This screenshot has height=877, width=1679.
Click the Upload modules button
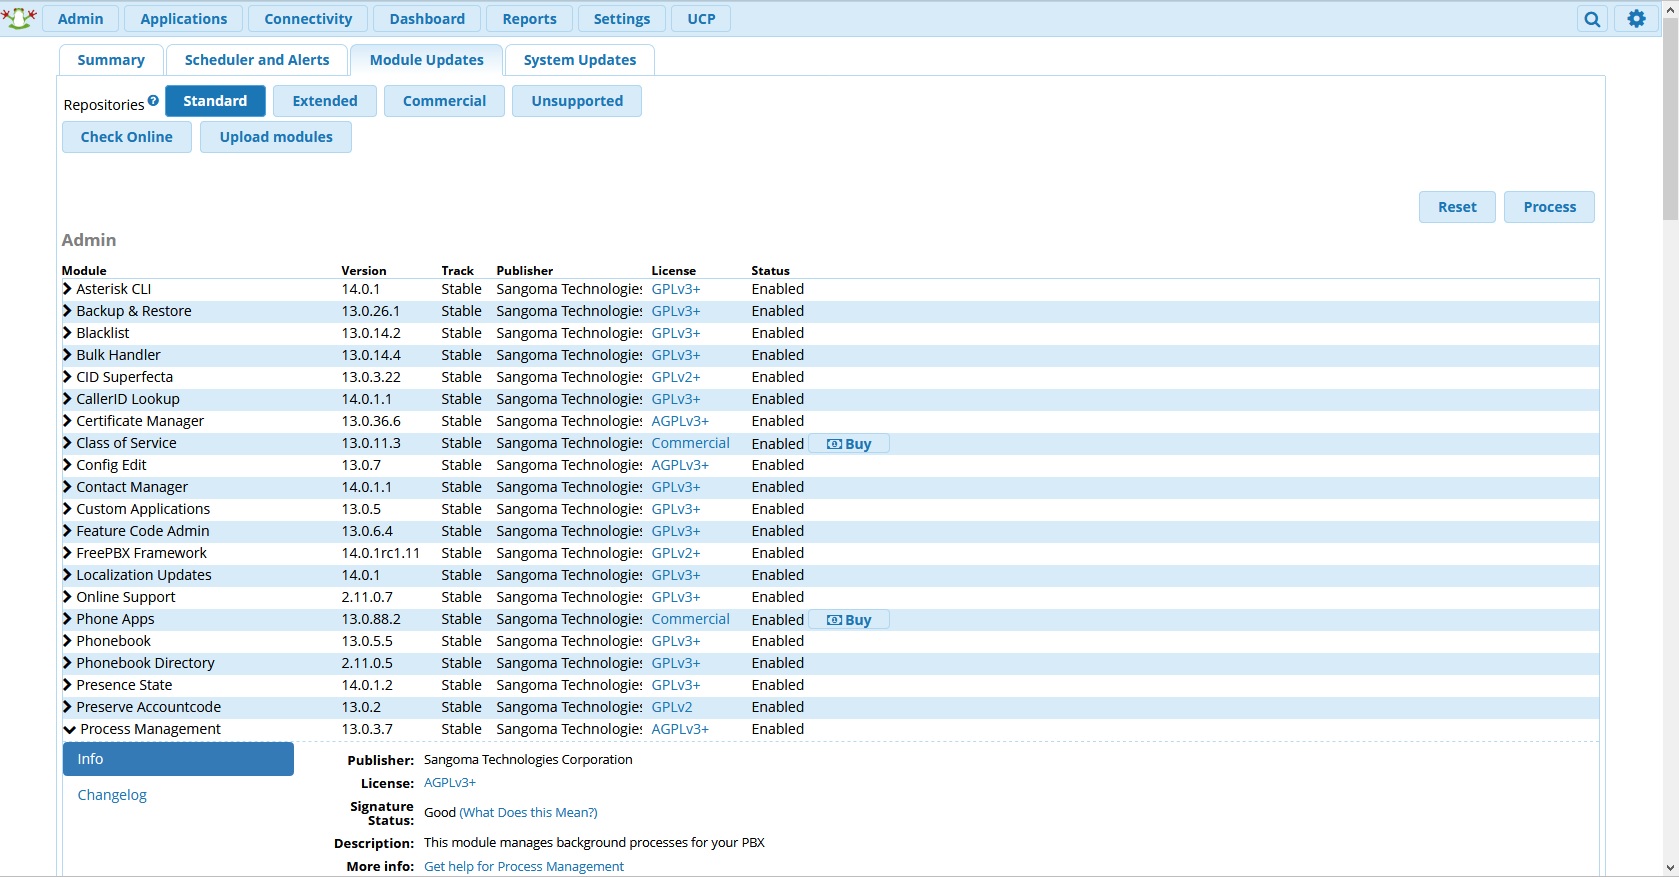[276, 137]
